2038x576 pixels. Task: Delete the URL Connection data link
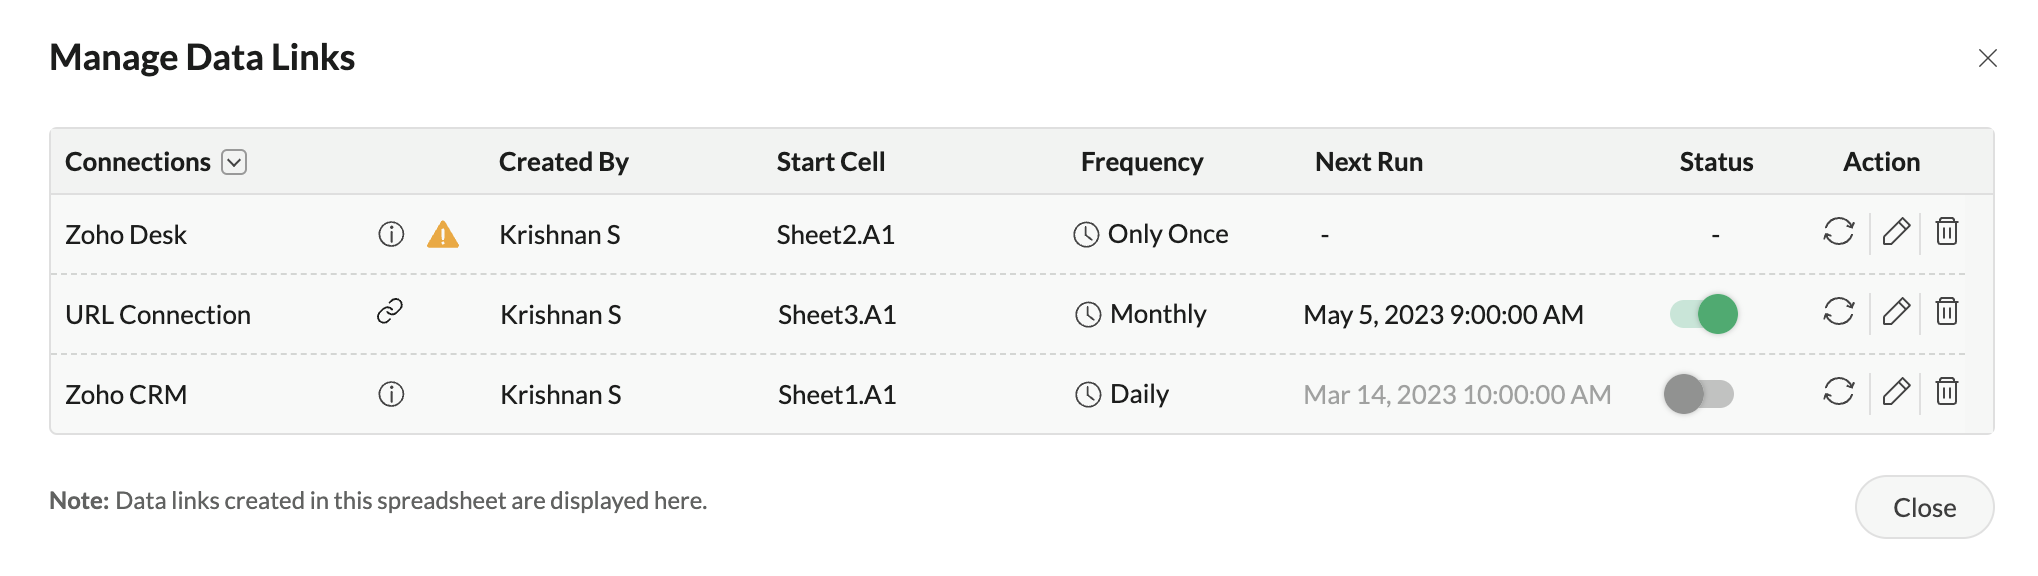(1946, 312)
